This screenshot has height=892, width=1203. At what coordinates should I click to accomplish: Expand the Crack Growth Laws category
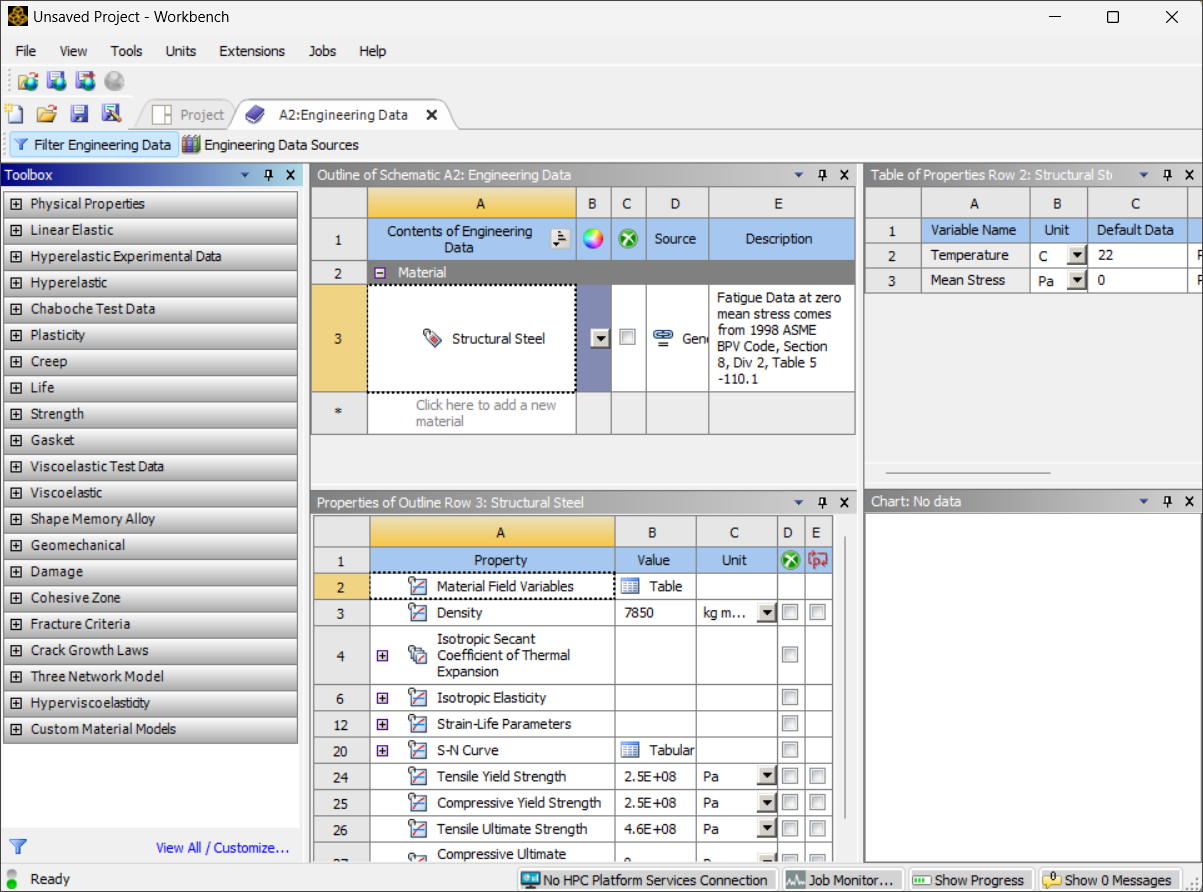16,650
